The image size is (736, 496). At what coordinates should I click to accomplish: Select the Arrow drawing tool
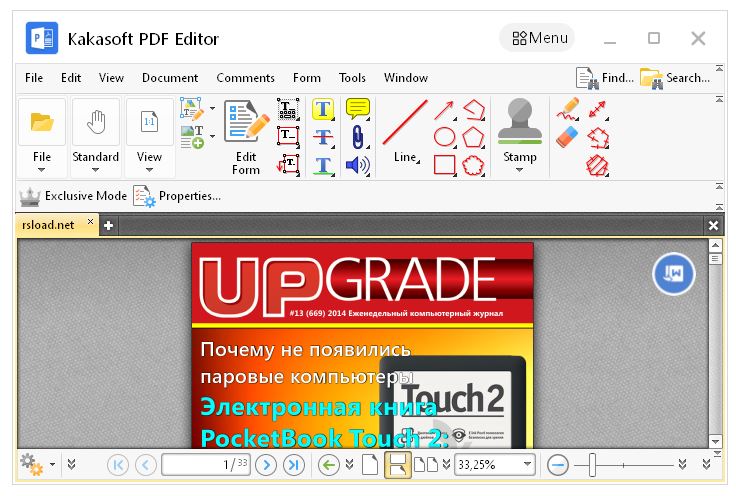coord(445,110)
